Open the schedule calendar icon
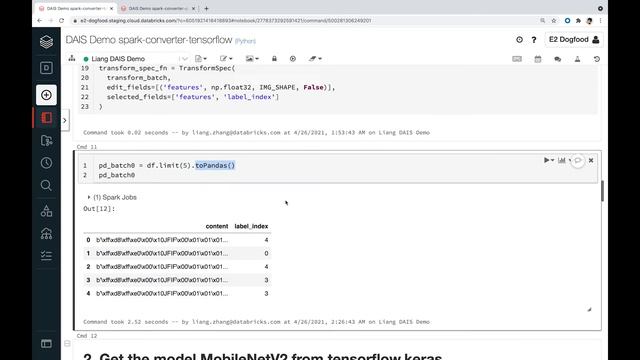This screenshot has height=360, width=640. pyautogui.click(x=538, y=59)
